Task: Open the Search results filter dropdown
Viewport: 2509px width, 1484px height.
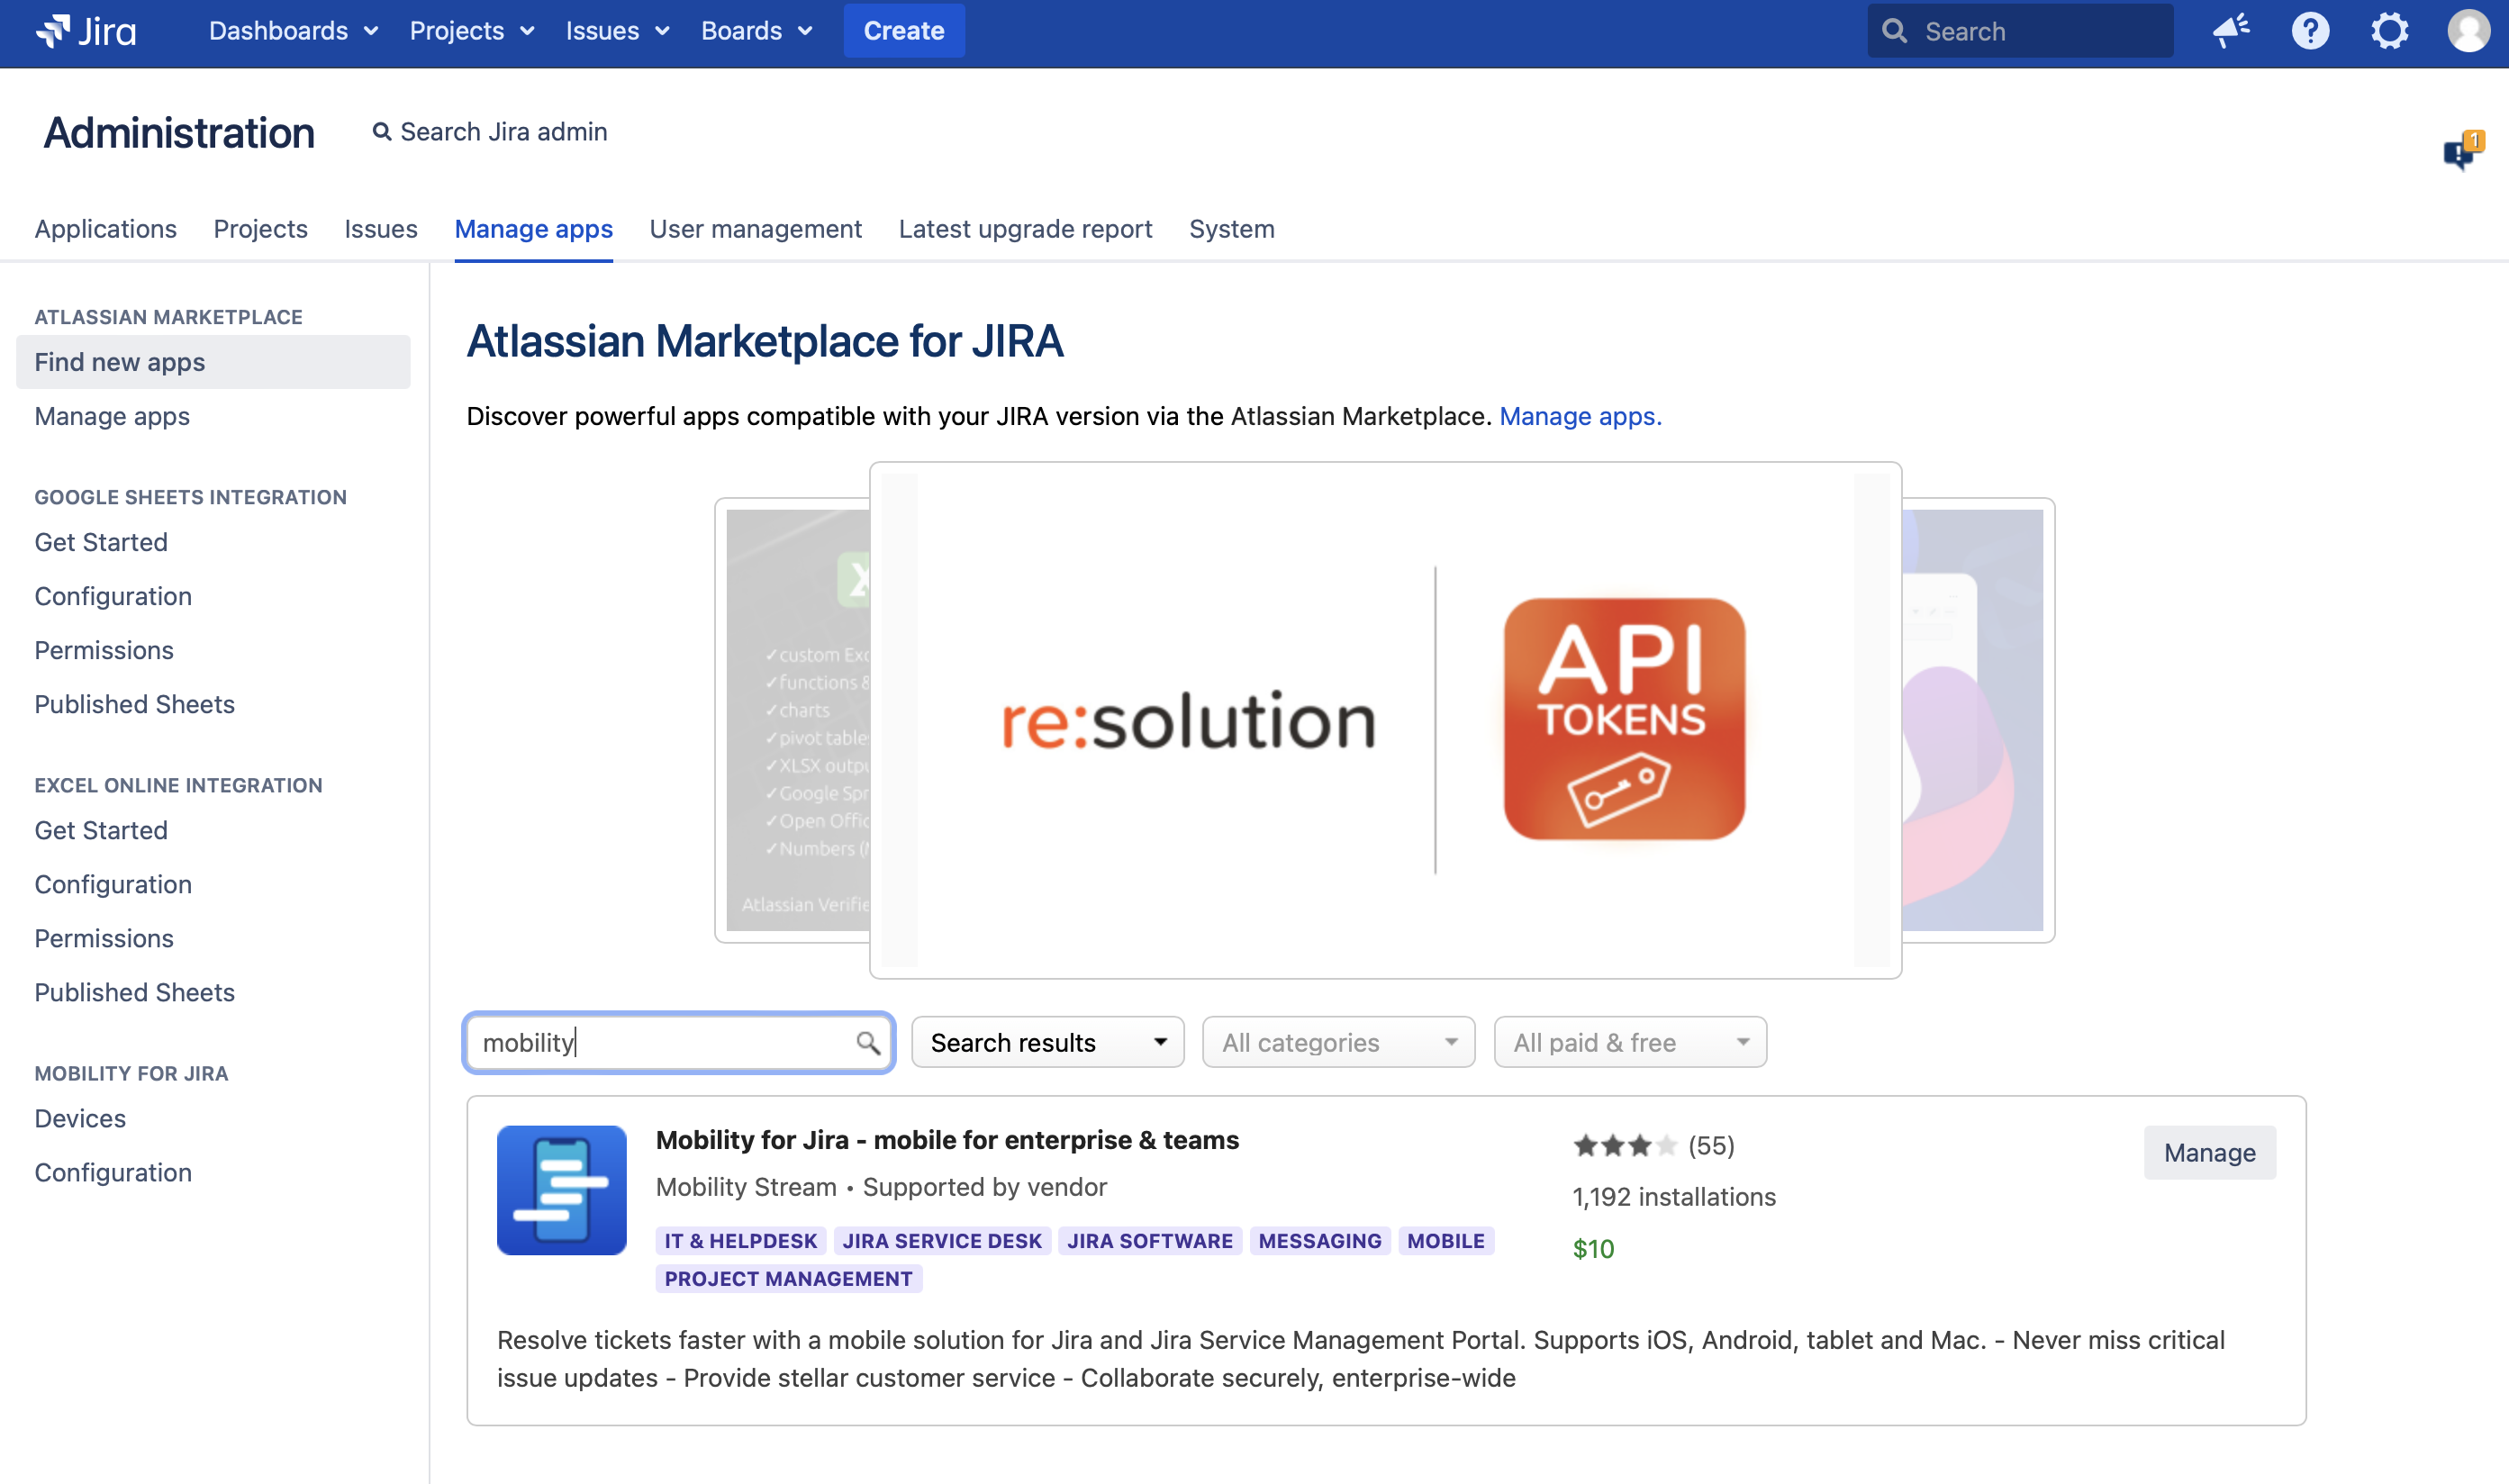Action: (x=1047, y=1043)
